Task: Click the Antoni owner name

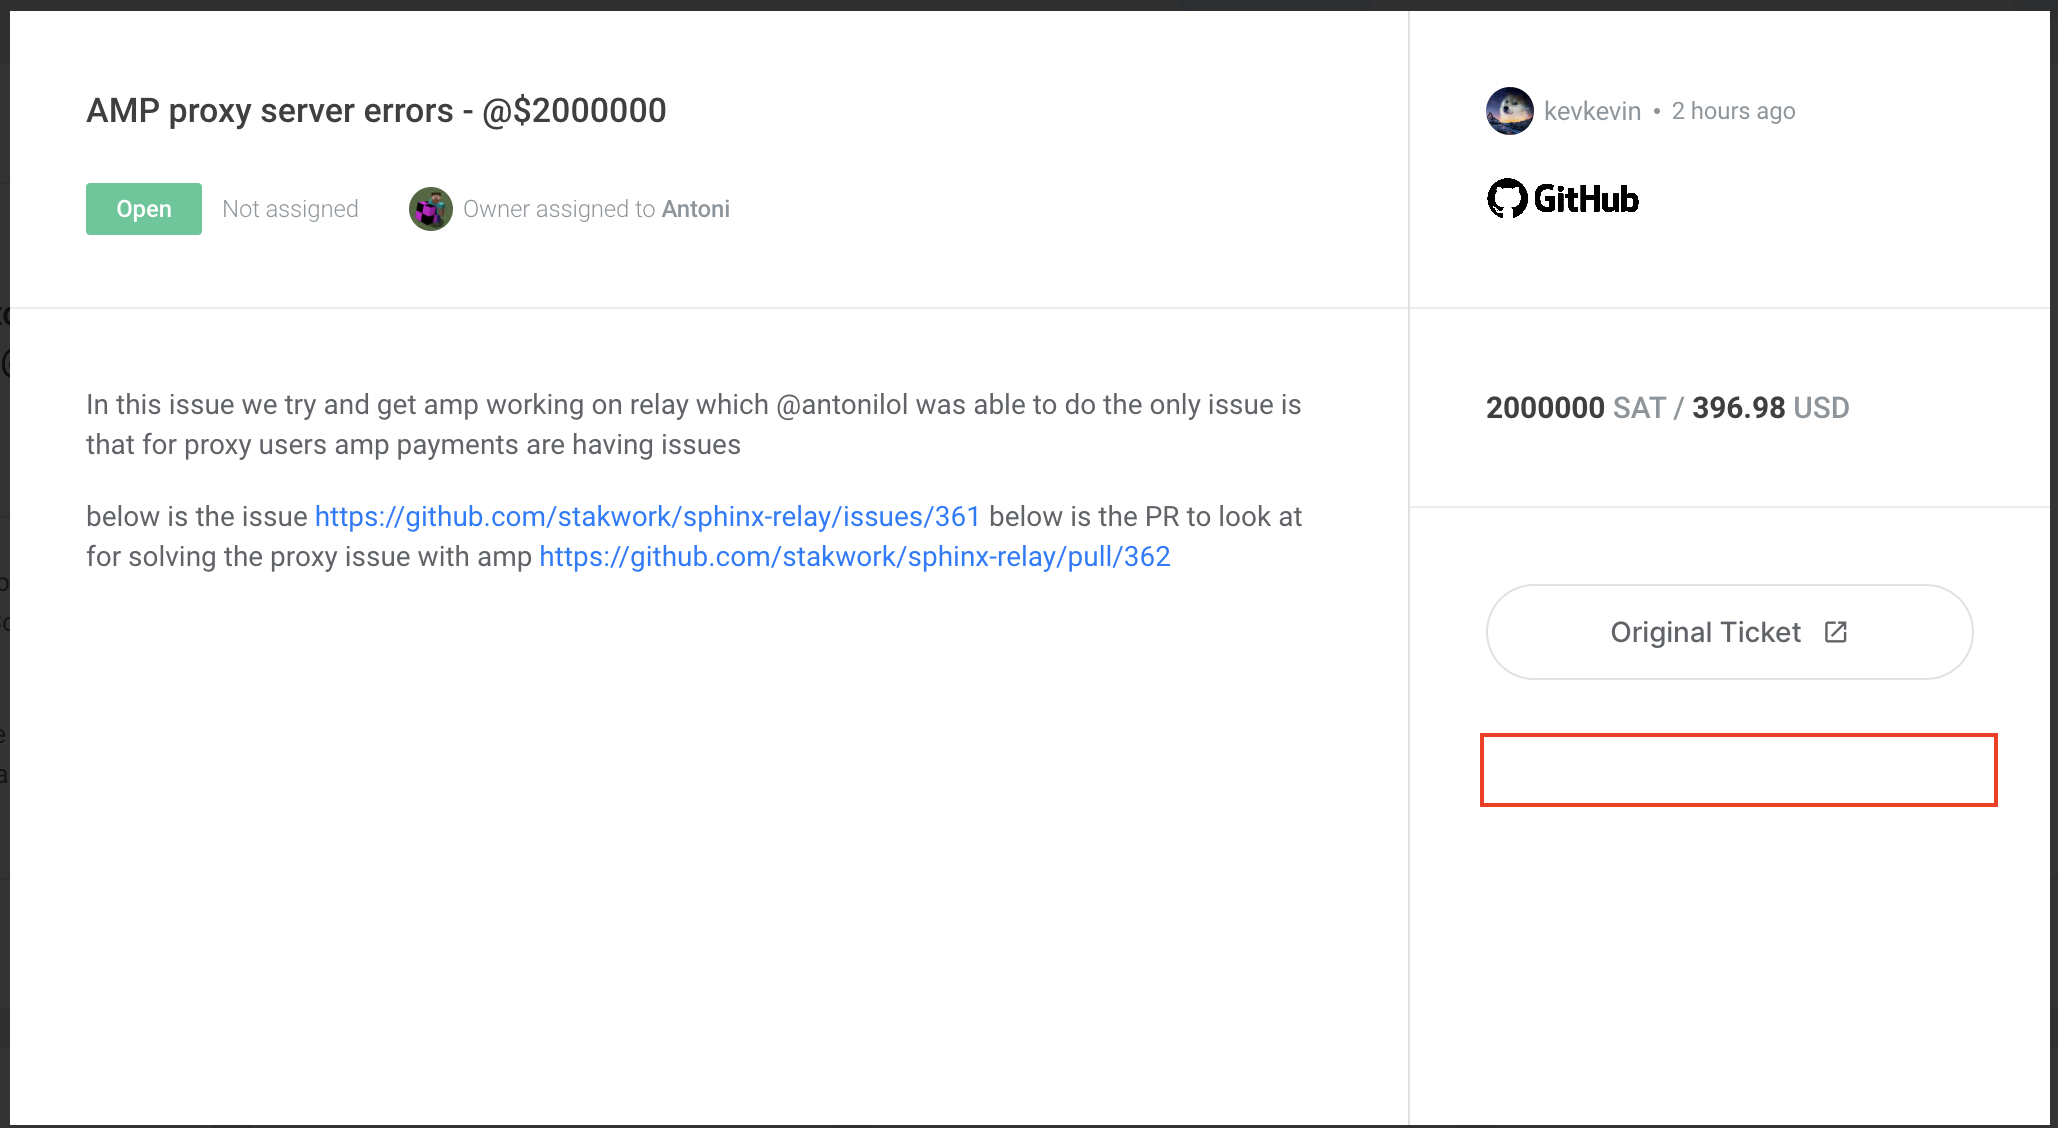Action: 696,209
